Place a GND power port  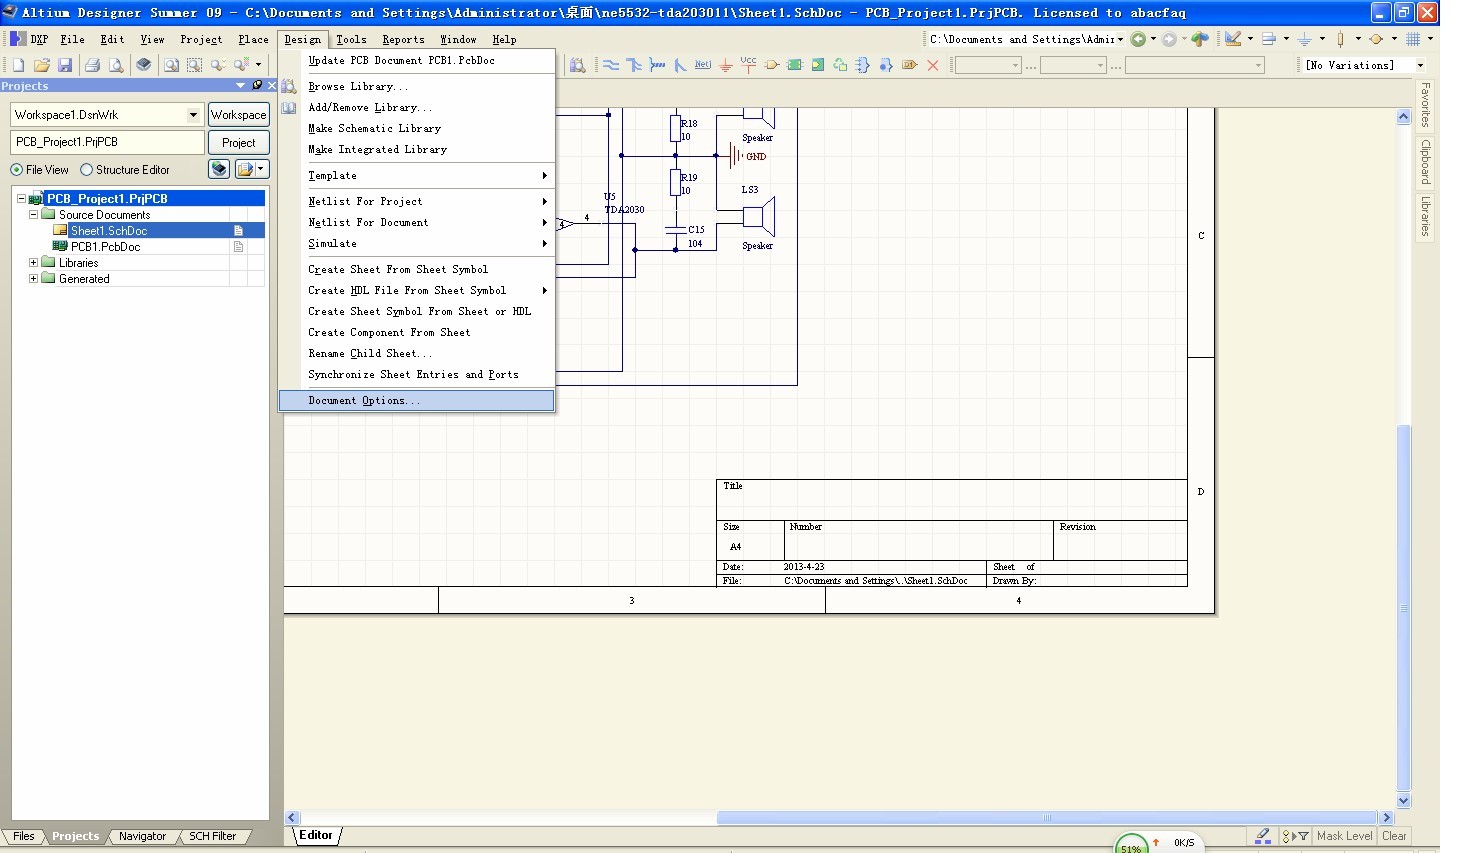[x=726, y=65]
